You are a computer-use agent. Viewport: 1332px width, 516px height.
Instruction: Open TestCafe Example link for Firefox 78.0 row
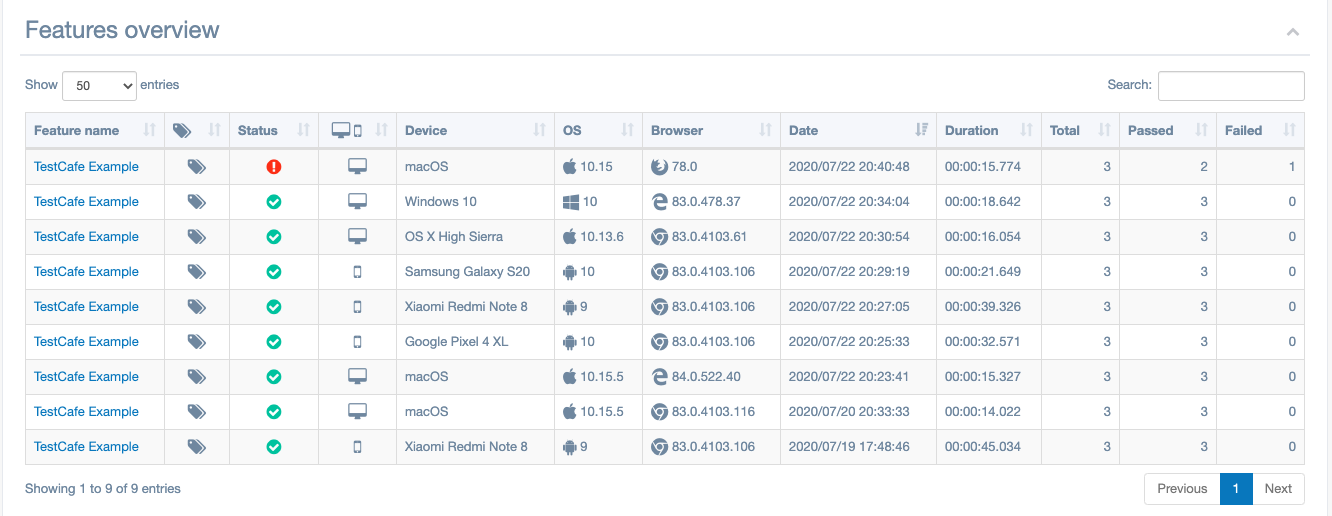click(x=86, y=166)
